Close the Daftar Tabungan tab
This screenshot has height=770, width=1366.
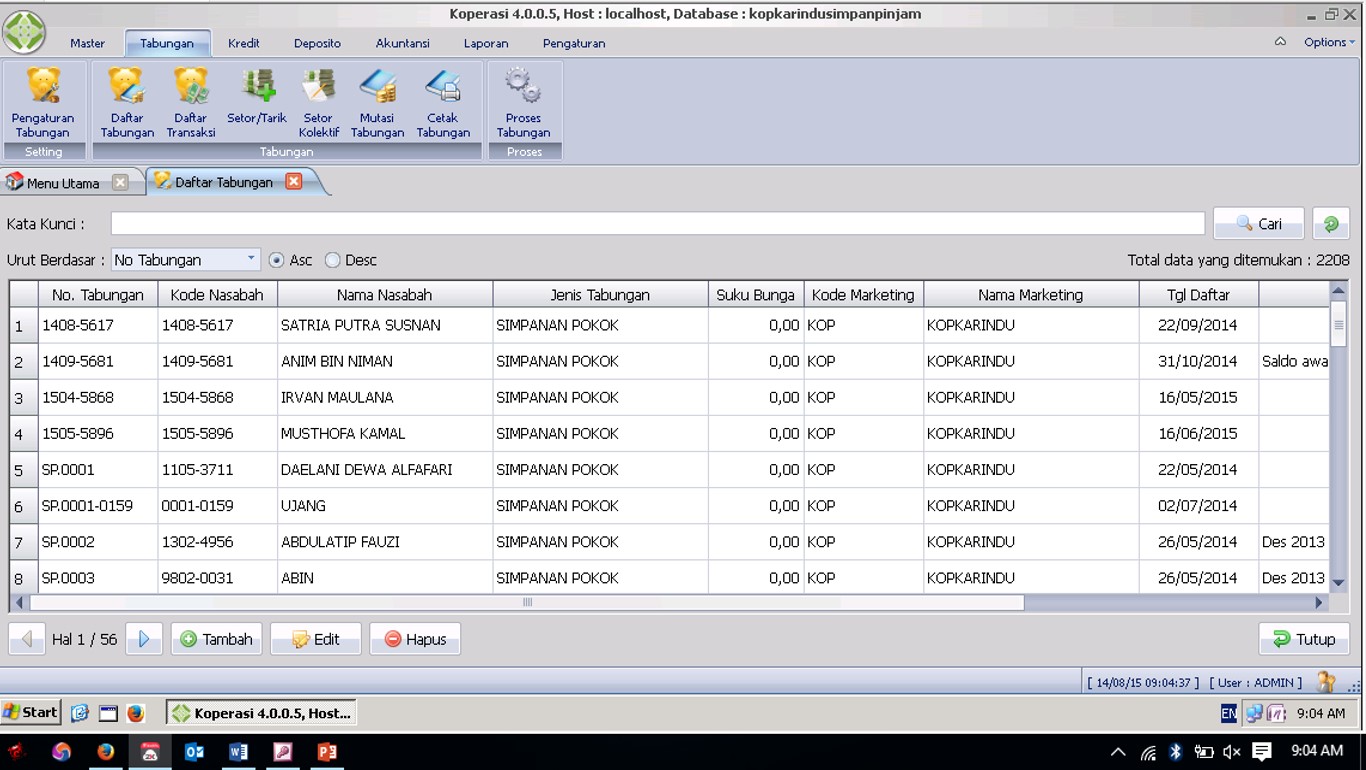point(293,181)
